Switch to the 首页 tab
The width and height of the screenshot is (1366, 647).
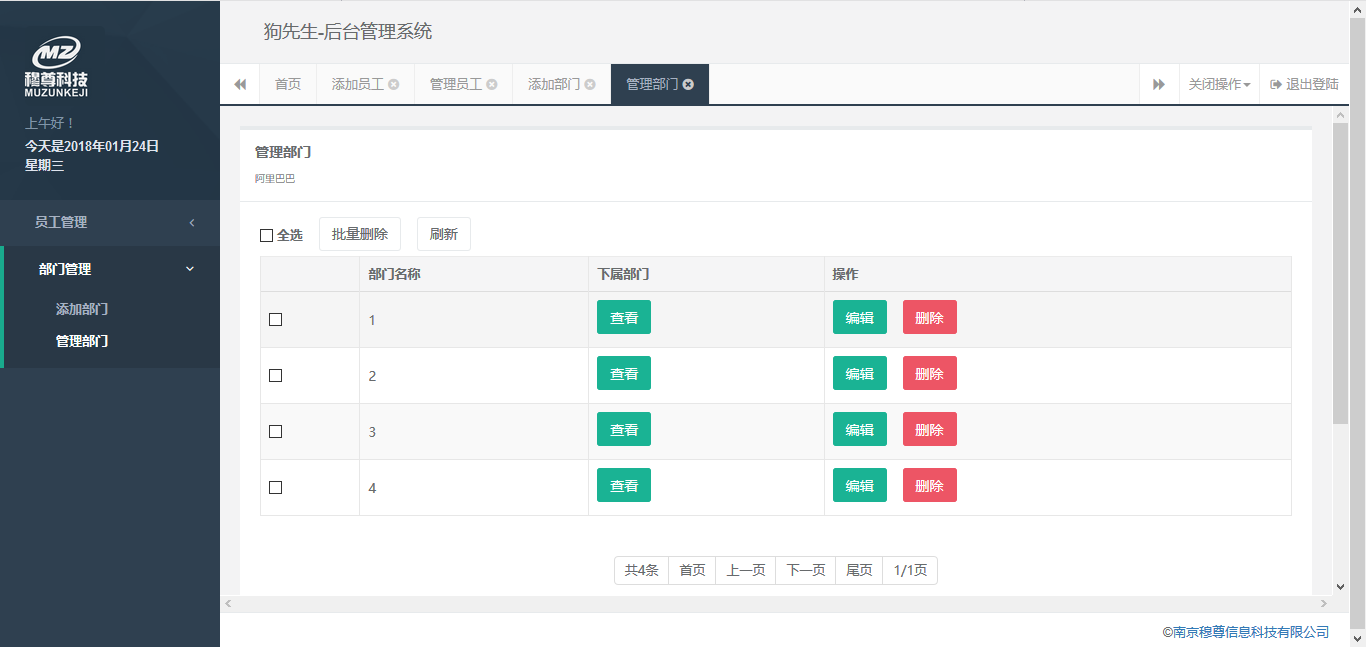(x=288, y=85)
